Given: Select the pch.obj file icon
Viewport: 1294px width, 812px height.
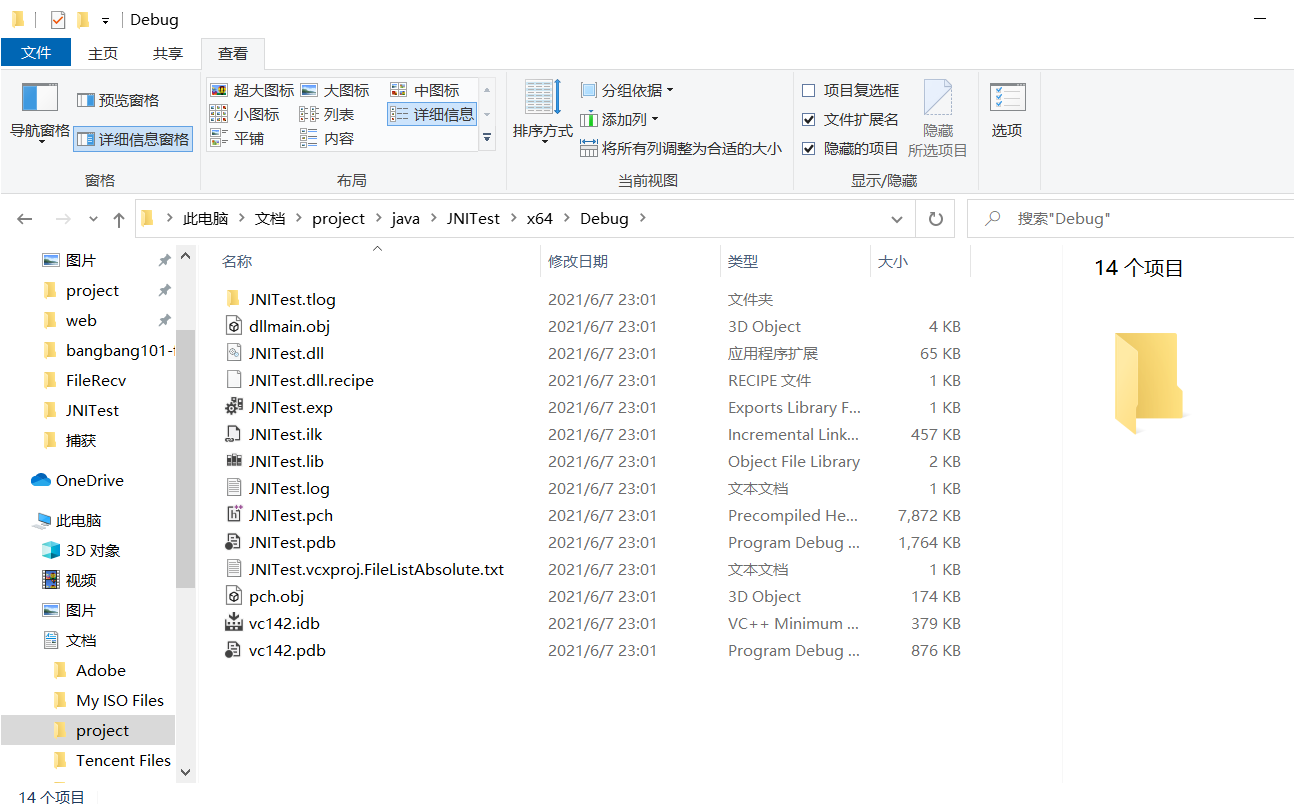Looking at the screenshot, I should pyautogui.click(x=233, y=596).
